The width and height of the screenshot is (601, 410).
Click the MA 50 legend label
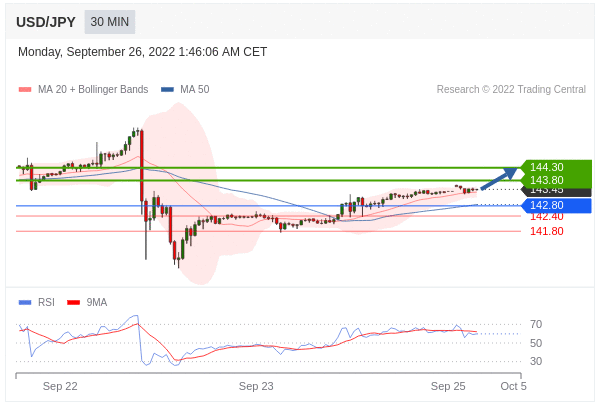tap(195, 89)
